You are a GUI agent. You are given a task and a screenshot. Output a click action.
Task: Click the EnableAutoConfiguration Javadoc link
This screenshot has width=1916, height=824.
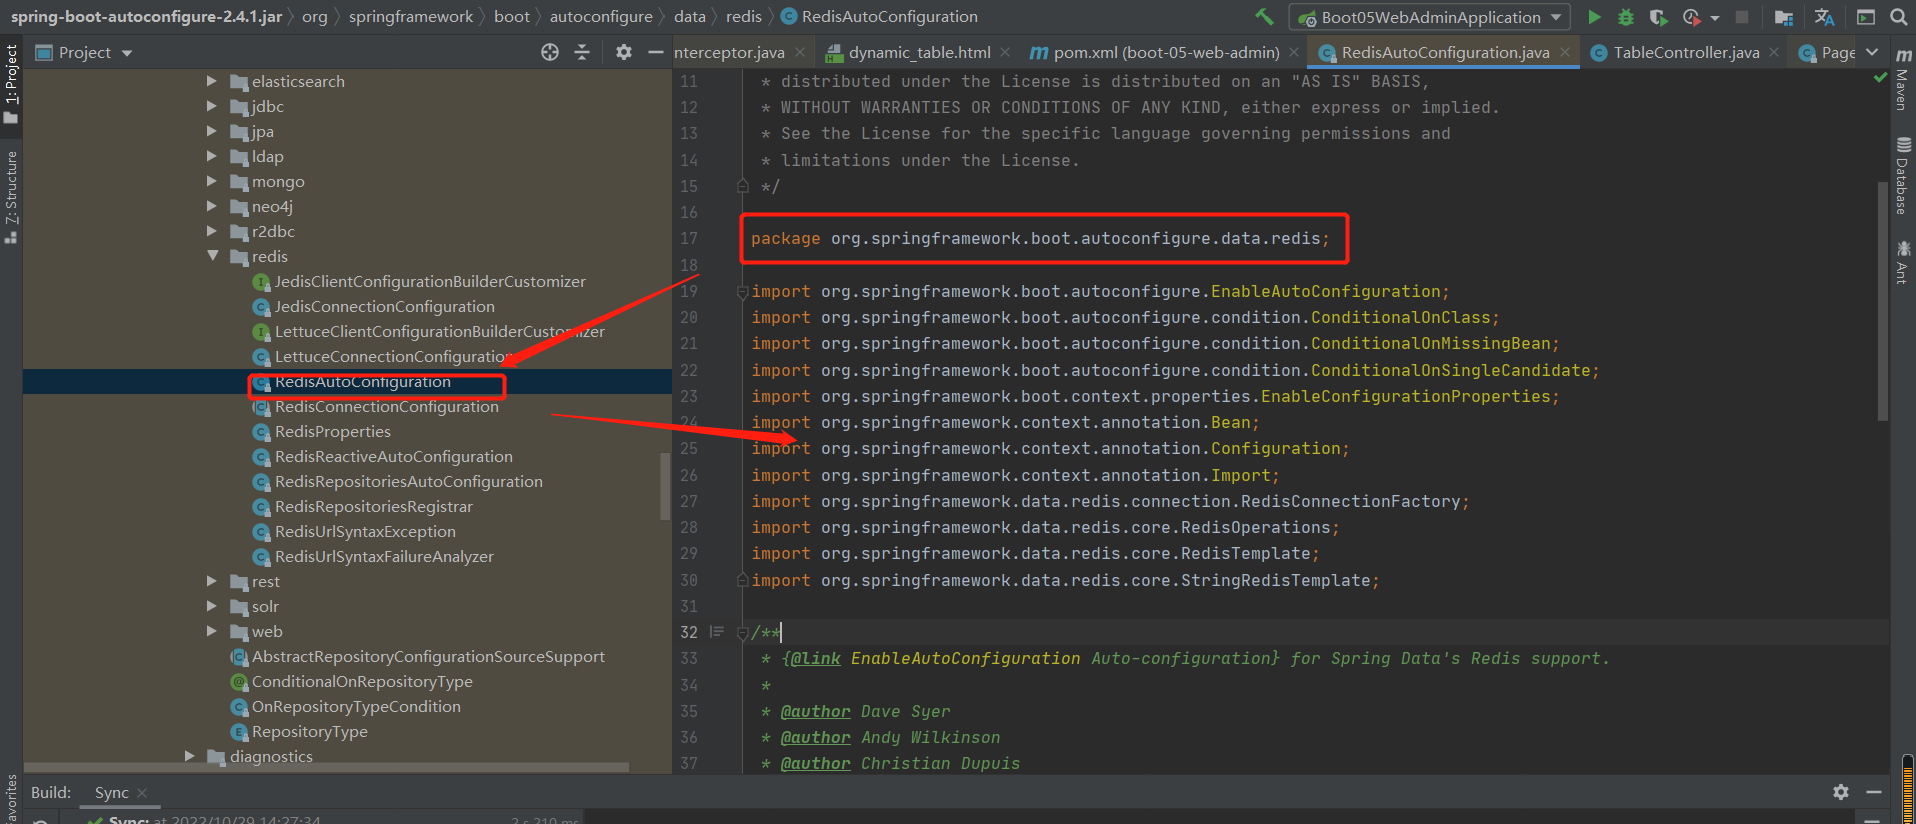(965, 658)
